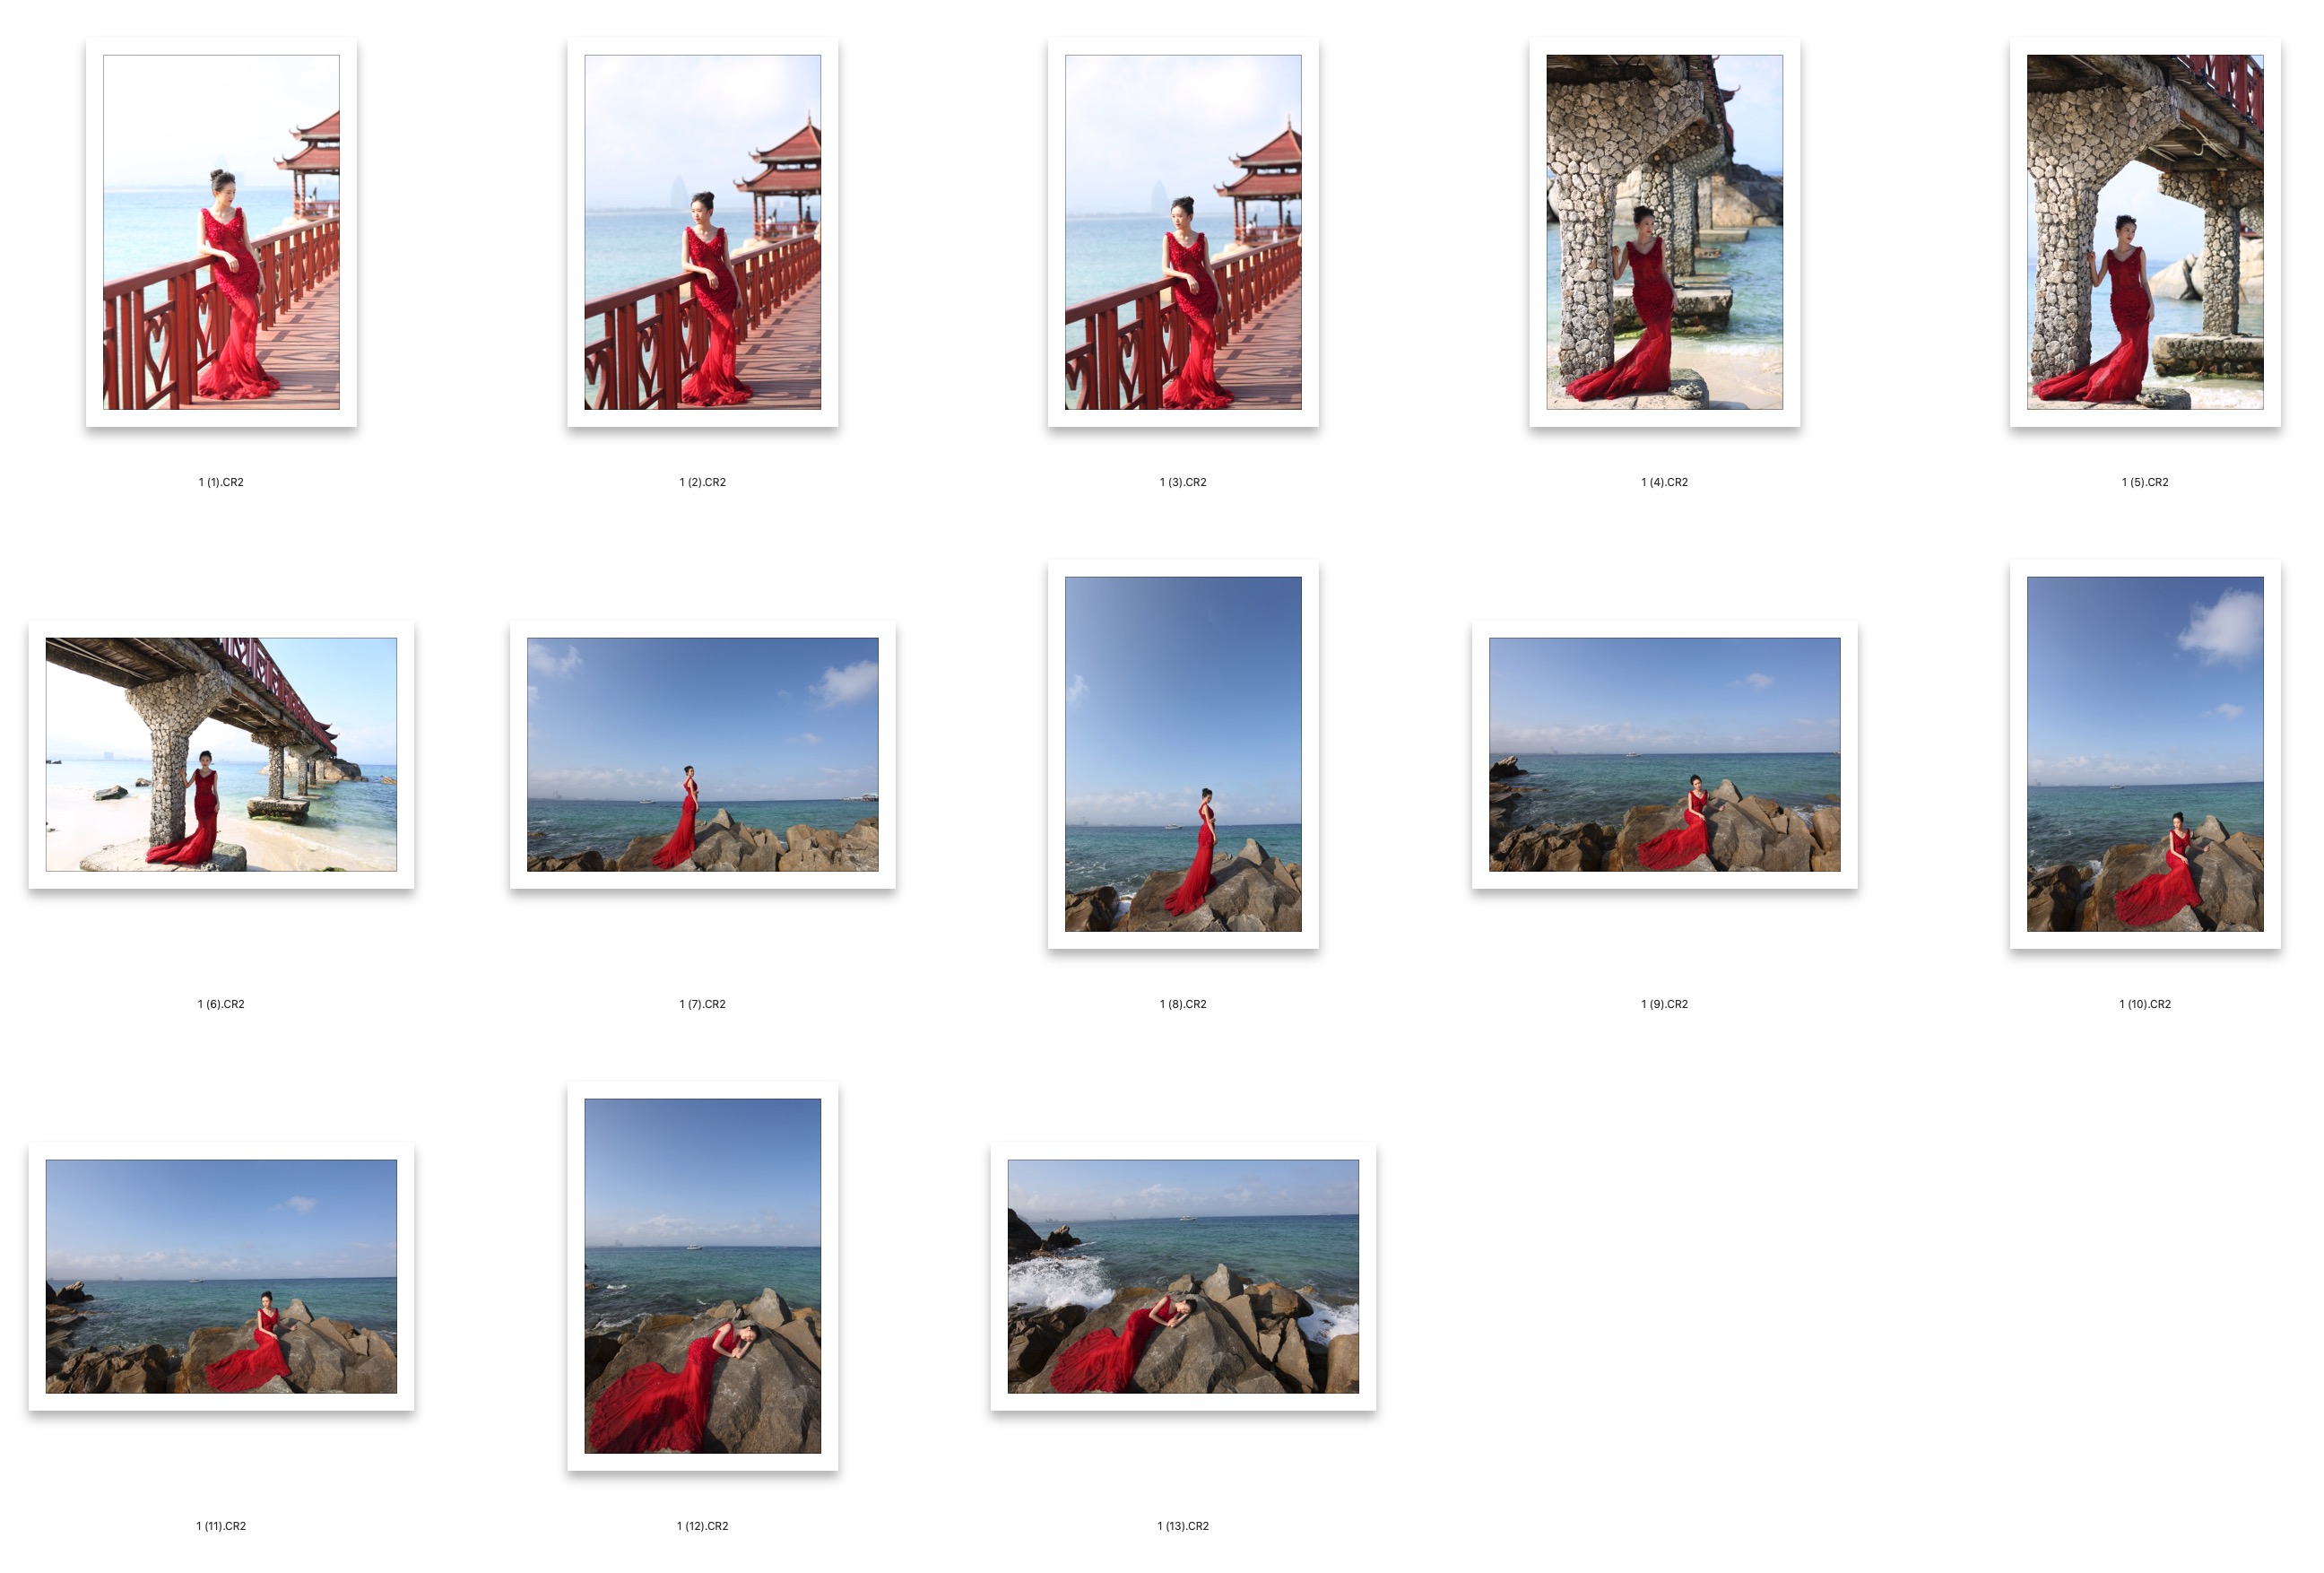
Task: Select the 1 (1).CR2 thumbnail
Action: coord(221,232)
